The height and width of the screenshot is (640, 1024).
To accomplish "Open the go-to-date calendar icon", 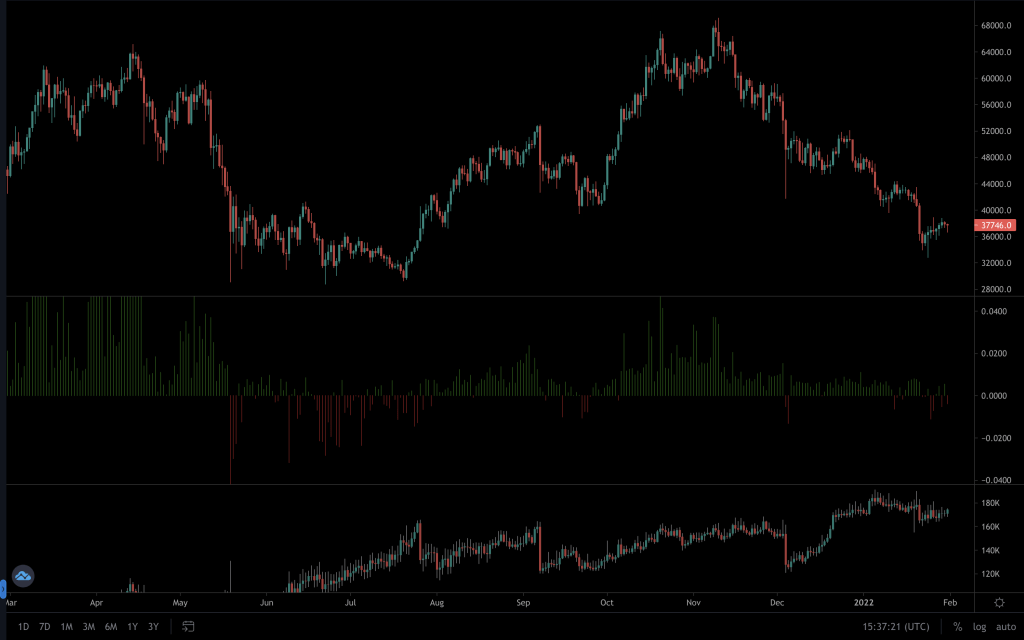I will [x=188, y=626].
